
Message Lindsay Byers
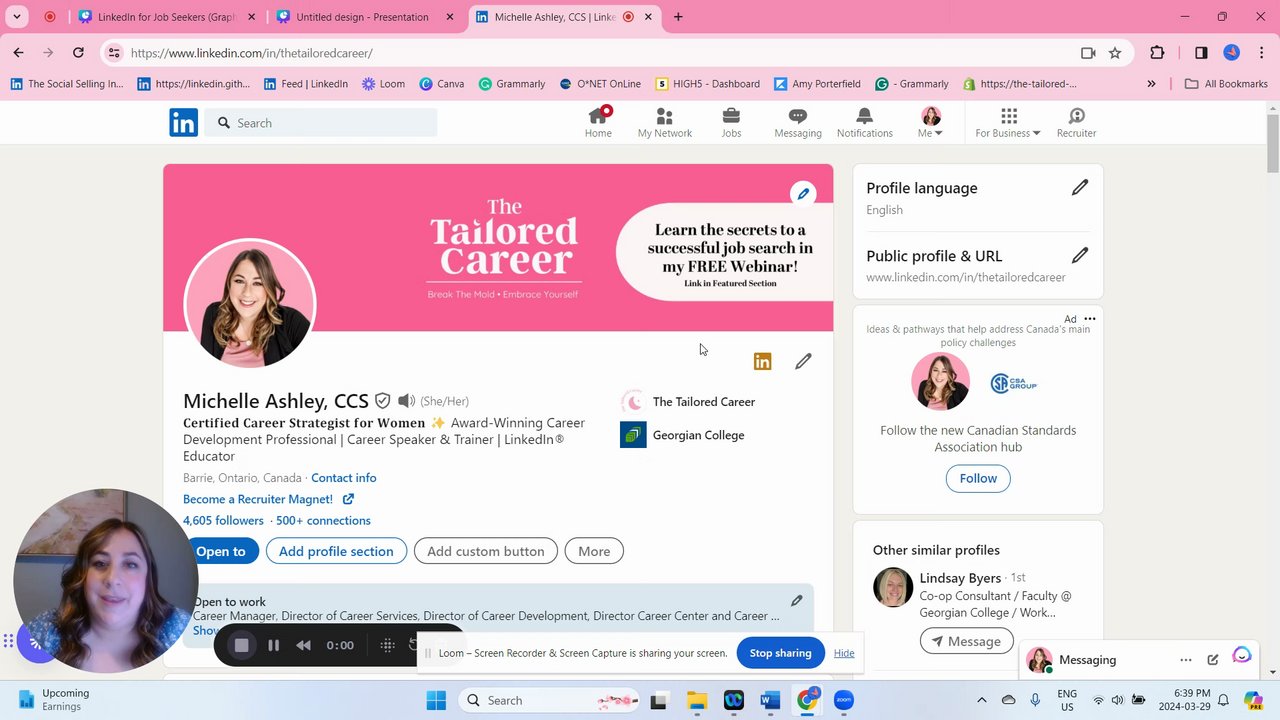(x=966, y=641)
